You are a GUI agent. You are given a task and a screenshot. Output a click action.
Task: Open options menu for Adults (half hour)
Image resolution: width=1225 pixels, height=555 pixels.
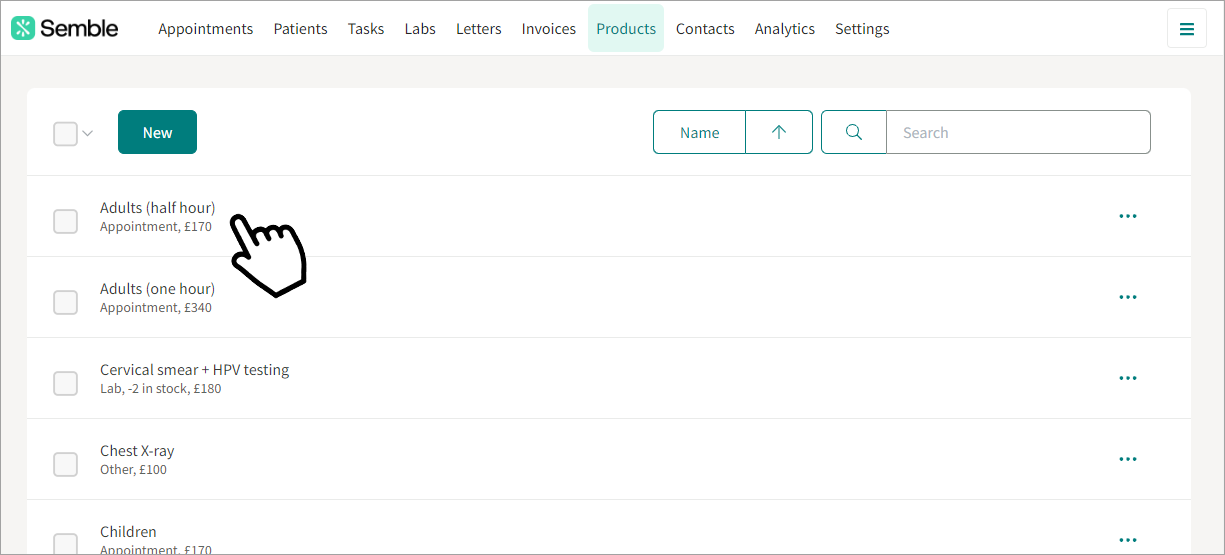coord(1128,216)
